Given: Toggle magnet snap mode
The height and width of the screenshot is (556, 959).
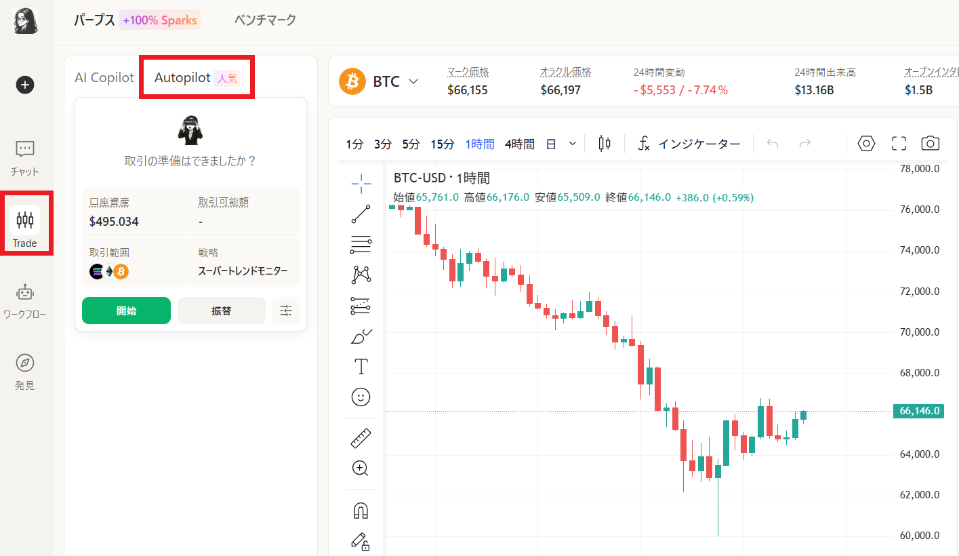Looking at the screenshot, I should [x=361, y=510].
